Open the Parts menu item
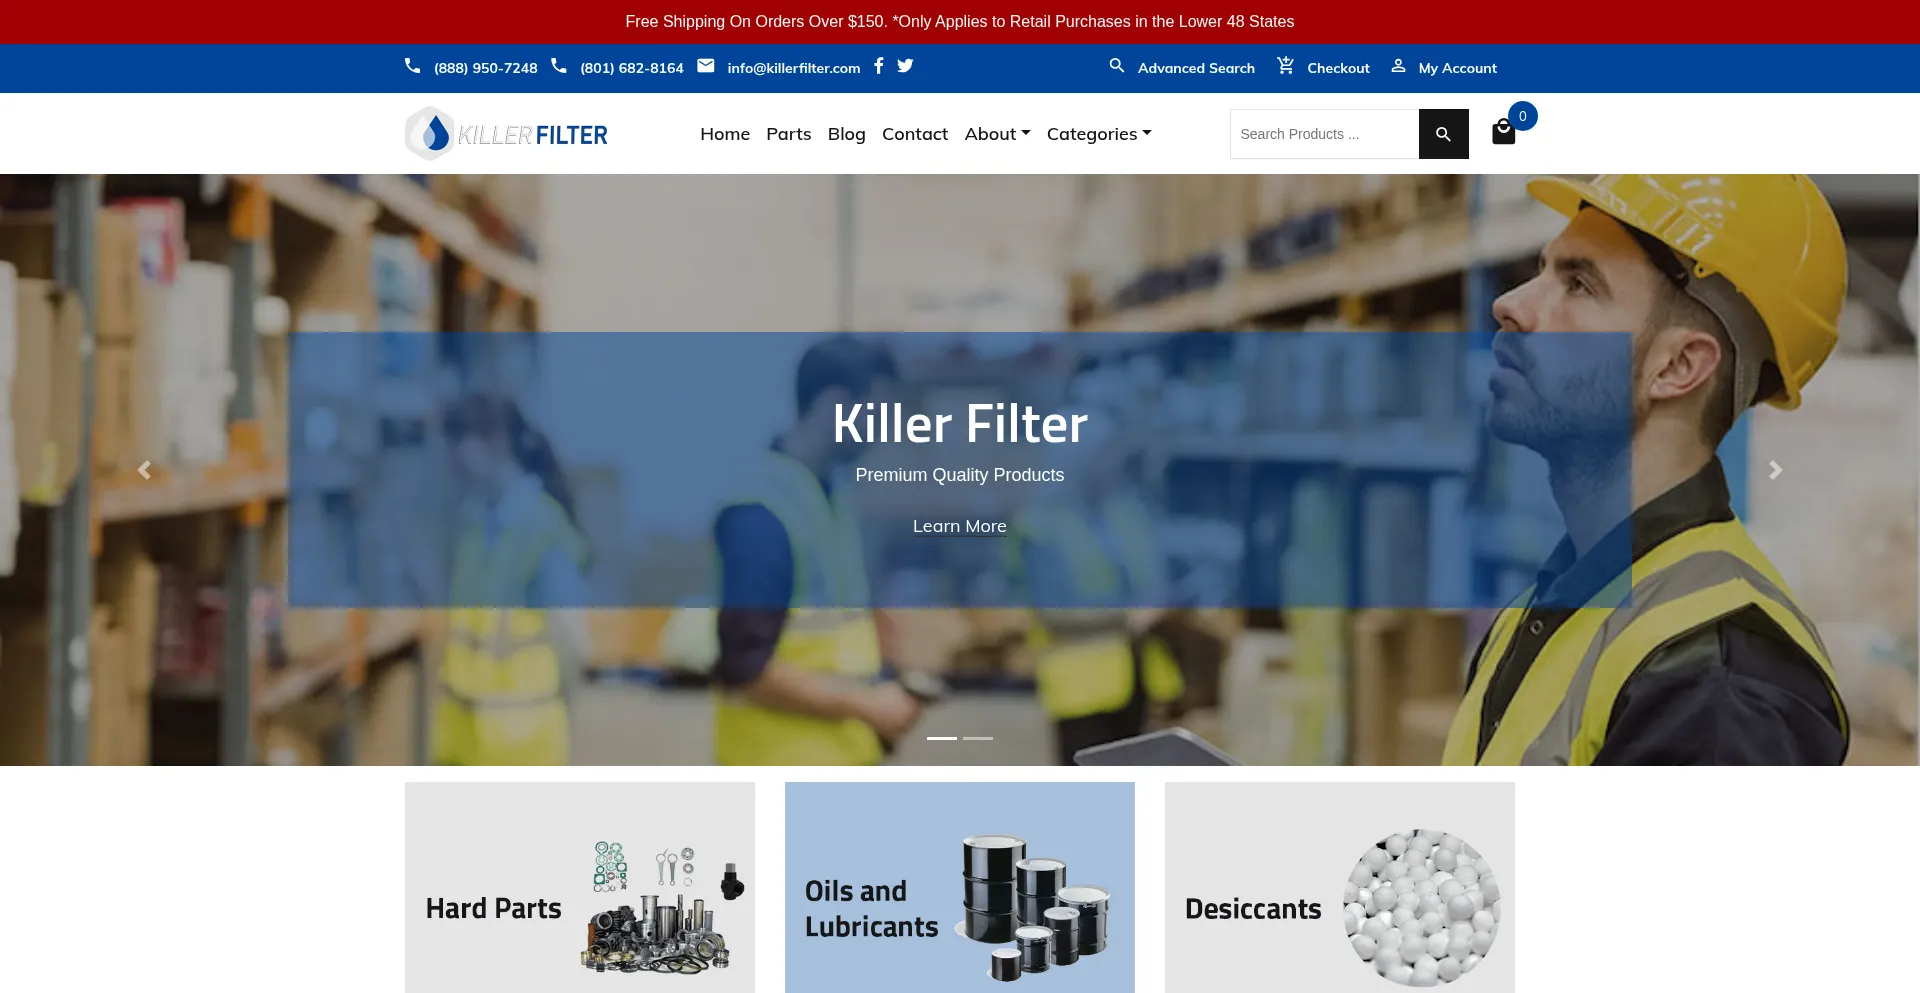 (x=789, y=134)
